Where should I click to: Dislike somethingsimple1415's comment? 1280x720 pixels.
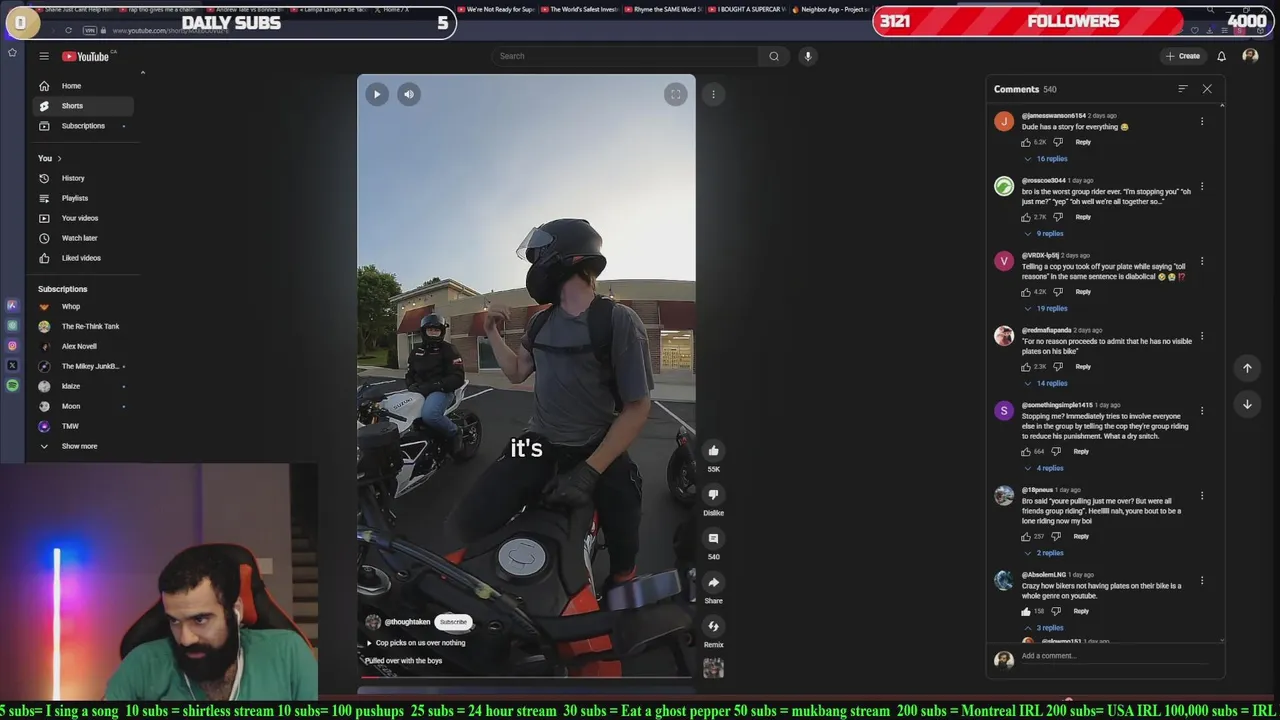tap(1056, 451)
